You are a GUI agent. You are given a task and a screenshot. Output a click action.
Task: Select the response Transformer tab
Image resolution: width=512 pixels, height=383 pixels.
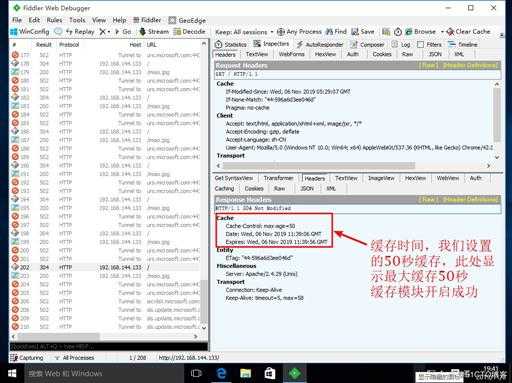click(278, 178)
